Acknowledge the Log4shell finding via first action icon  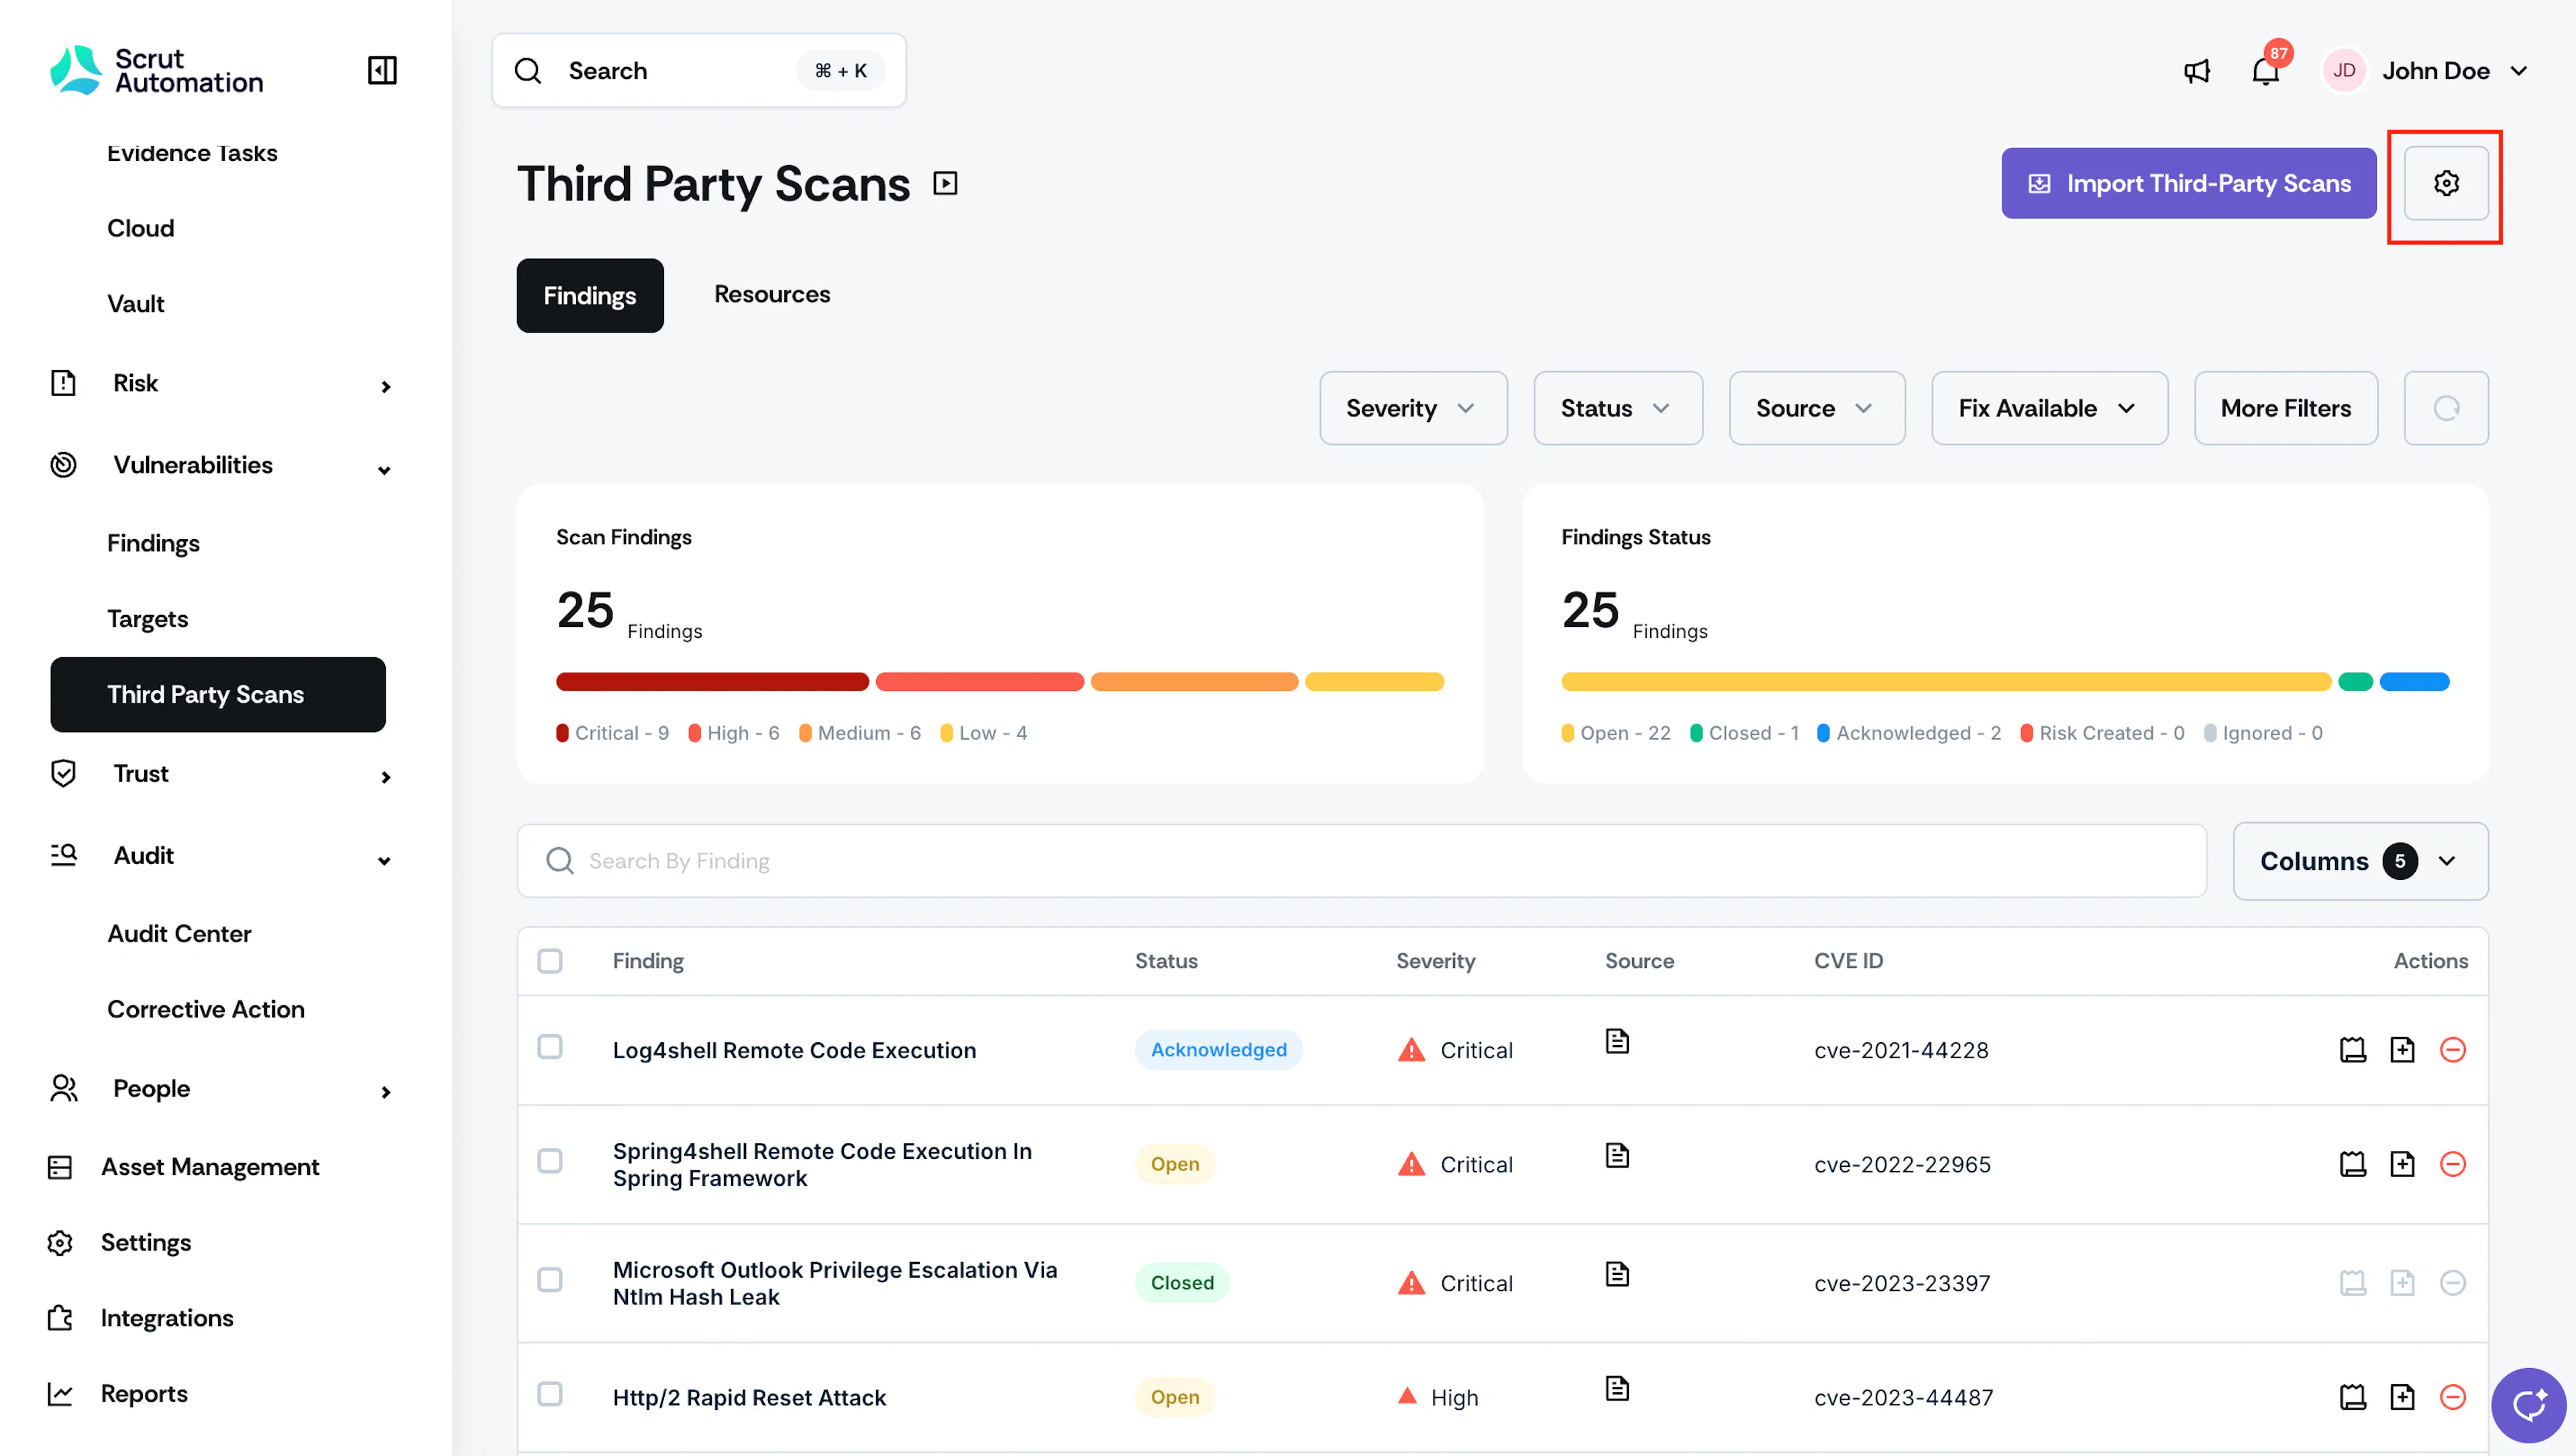tap(2353, 1049)
